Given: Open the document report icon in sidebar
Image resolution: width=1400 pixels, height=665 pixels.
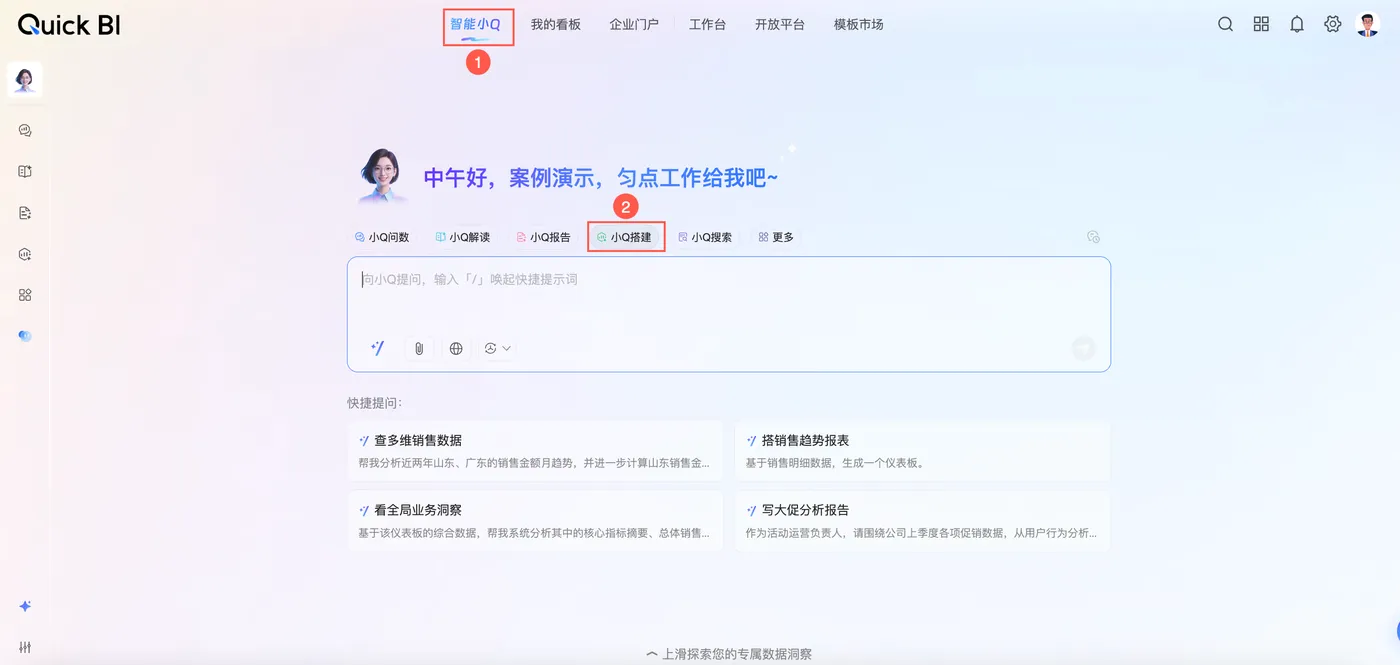Looking at the screenshot, I should point(25,213).
